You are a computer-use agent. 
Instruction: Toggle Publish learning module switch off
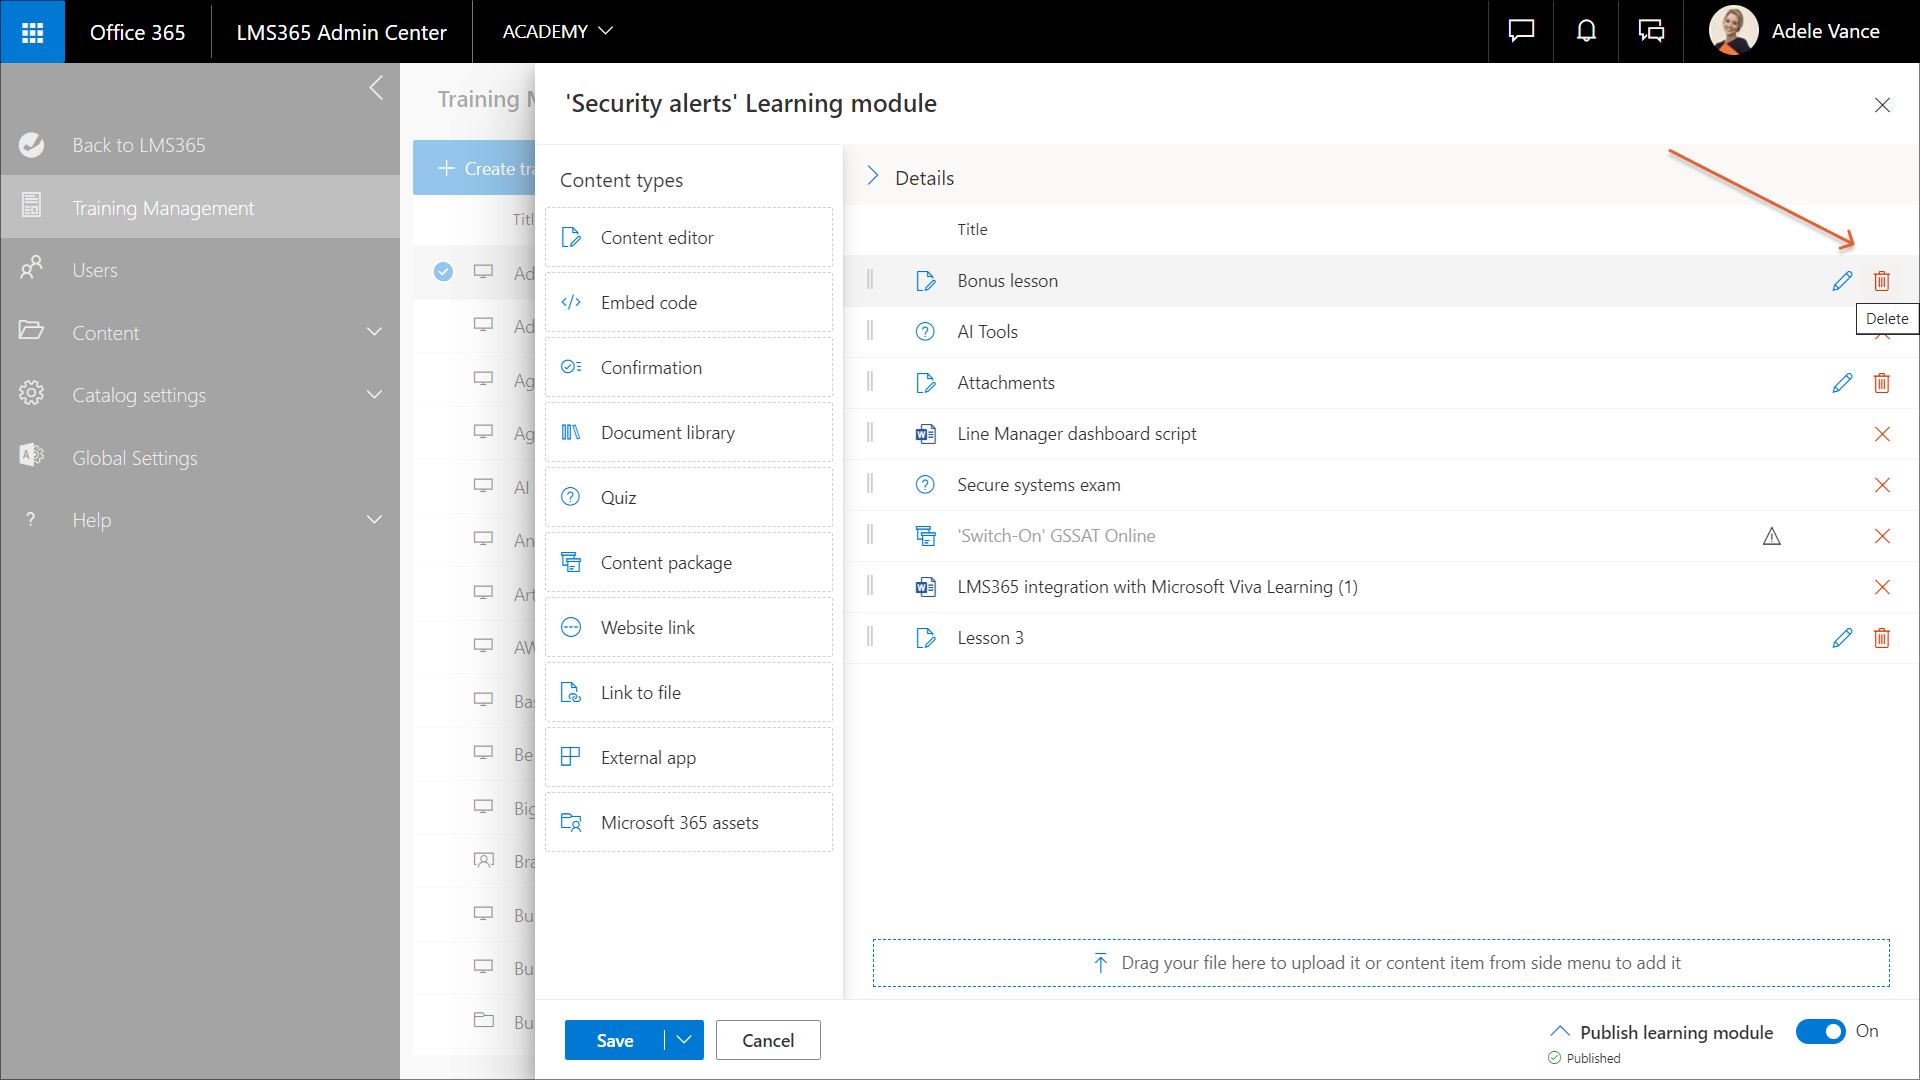pos(1820,1031)
